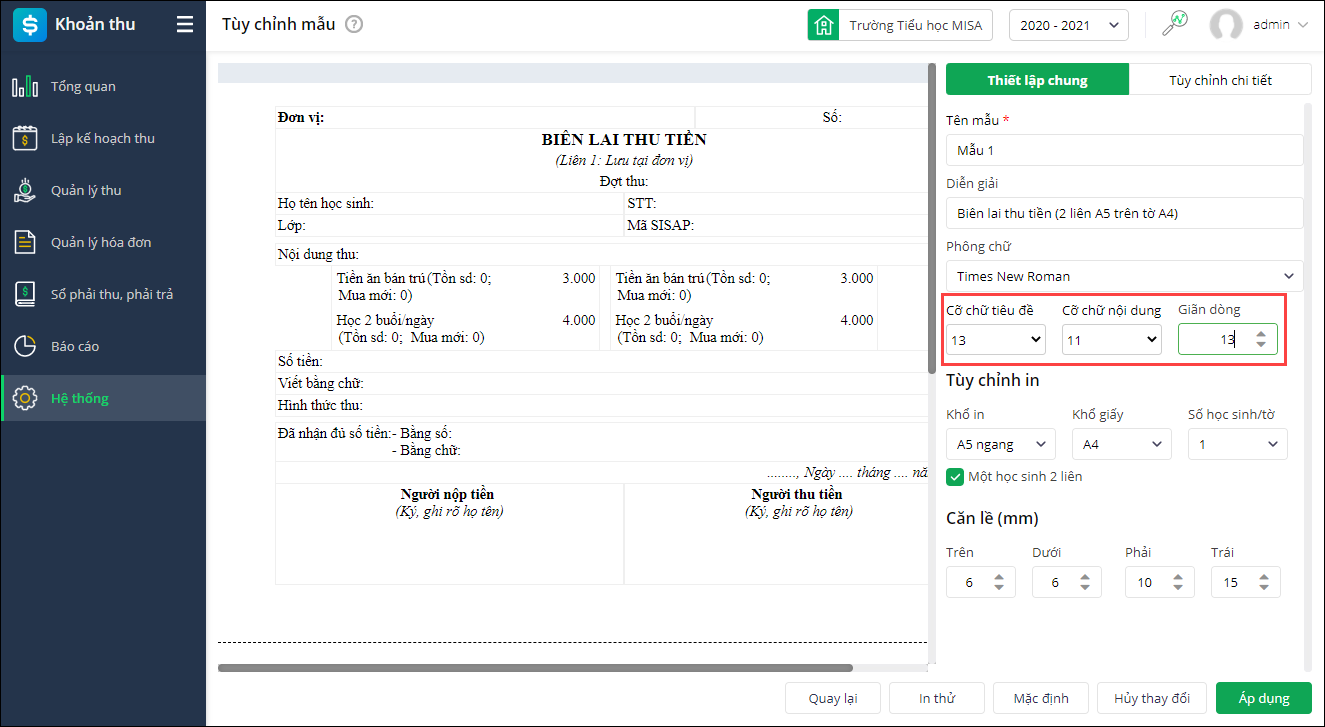Viewport: 1325px width, 727px height.
Task: Click the Sổ phải thu, phải trả book icon
Action: pyautogui.click(x=25, y=295)
